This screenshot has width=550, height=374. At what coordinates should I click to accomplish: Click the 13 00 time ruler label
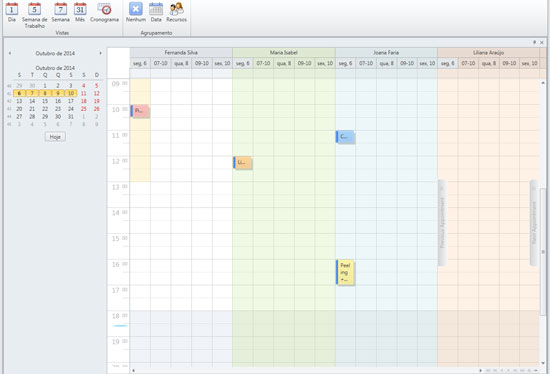120,187
